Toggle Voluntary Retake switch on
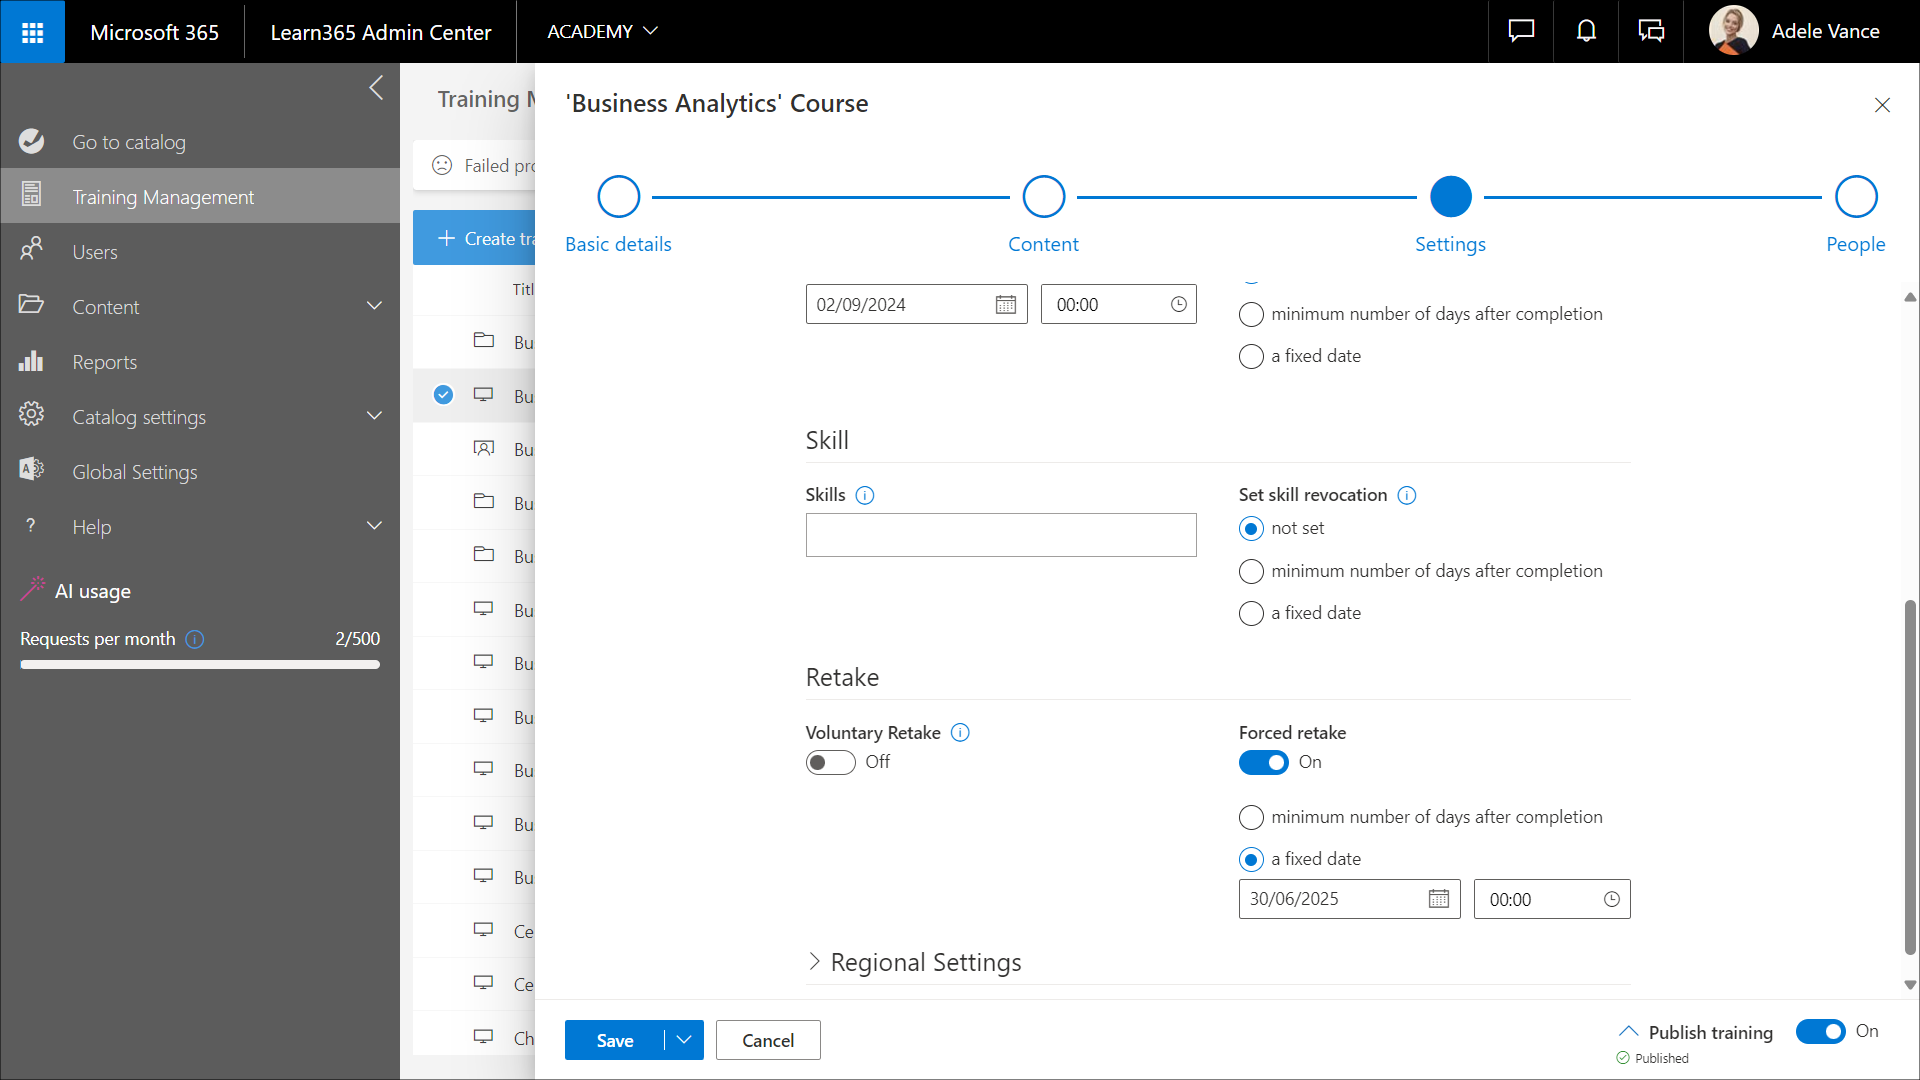 [830, 763]
